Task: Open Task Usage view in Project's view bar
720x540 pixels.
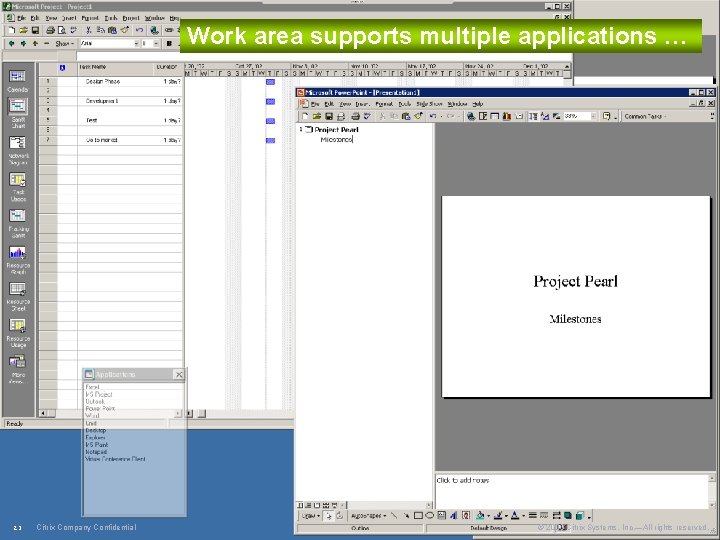Action: 17,186
